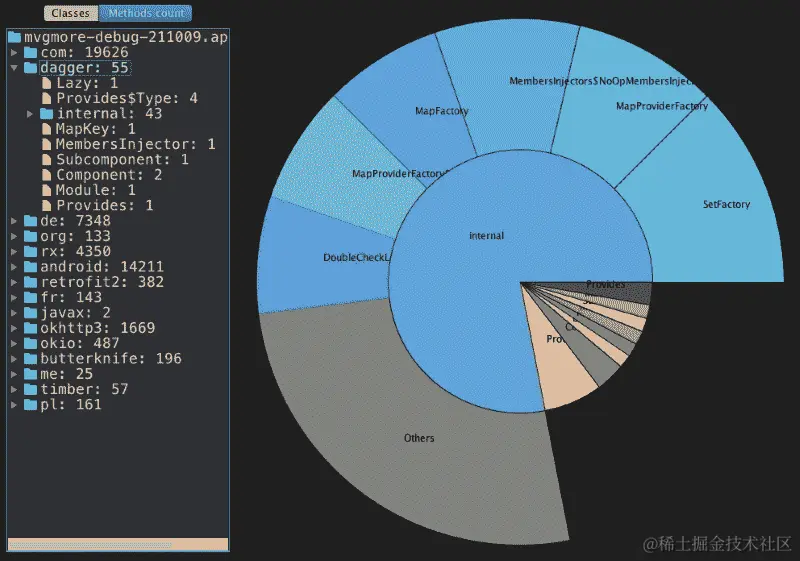Viewport: 800px width, 561px height.
Task: Click the mvgmore-debug apk root folder icon
Action: pos(14,37)
